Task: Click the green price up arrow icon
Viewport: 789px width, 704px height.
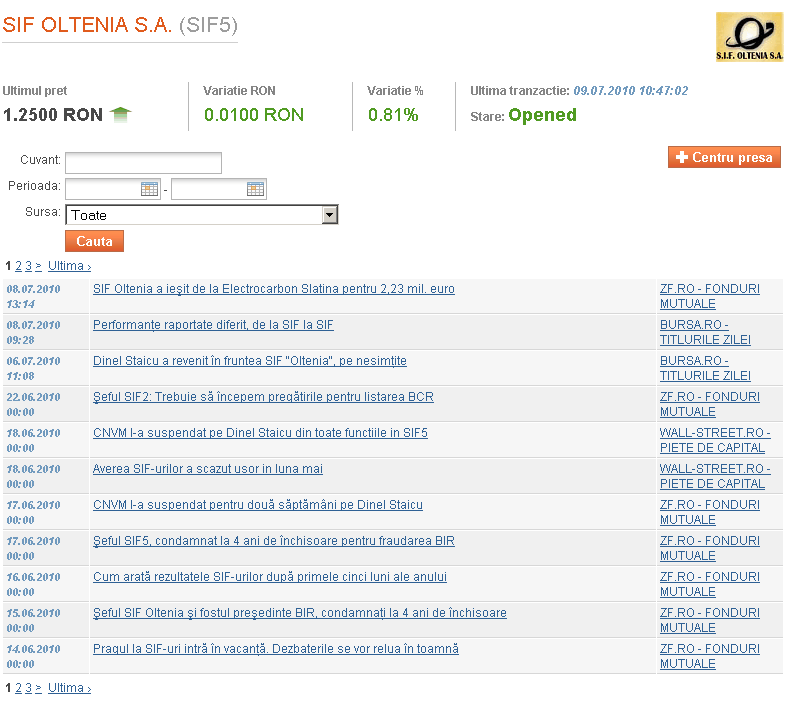Action: click(121, 115)
